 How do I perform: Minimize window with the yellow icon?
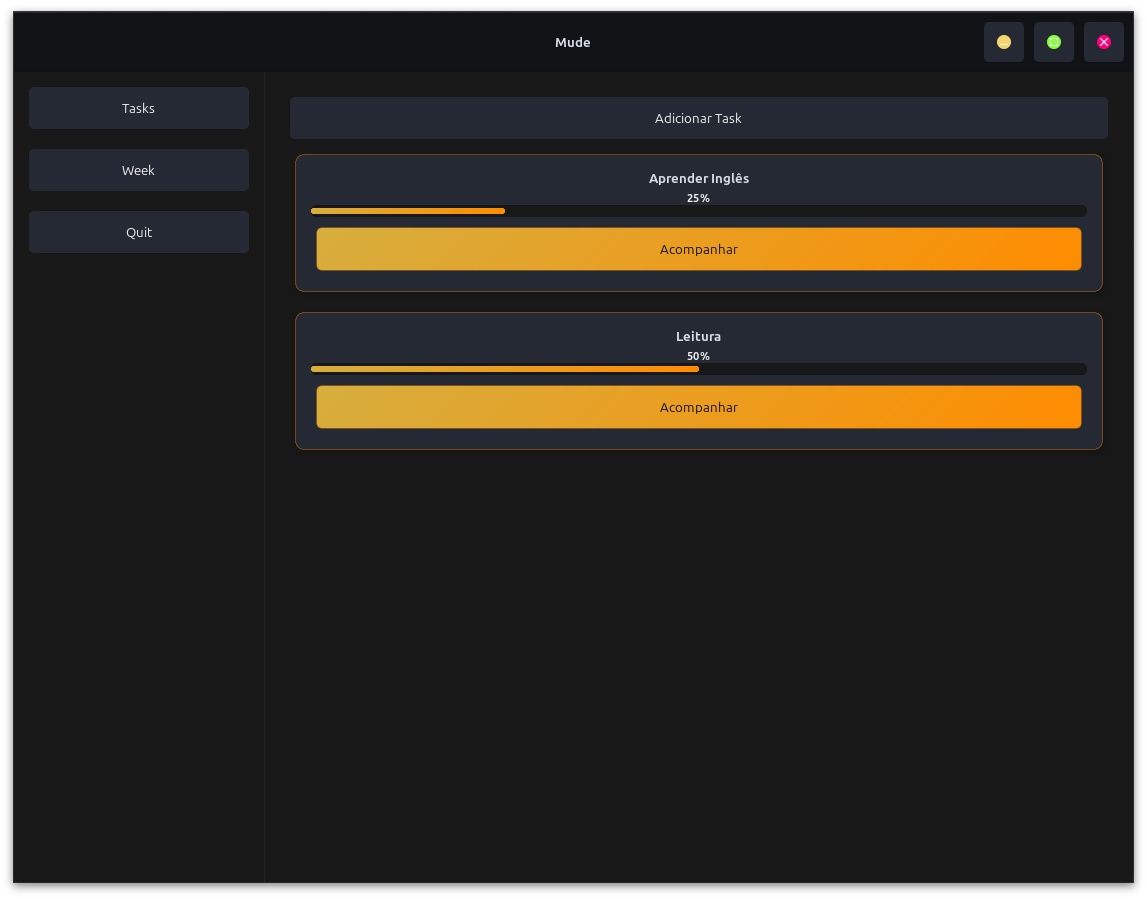pyautogui.click(x=1004, y=42)
